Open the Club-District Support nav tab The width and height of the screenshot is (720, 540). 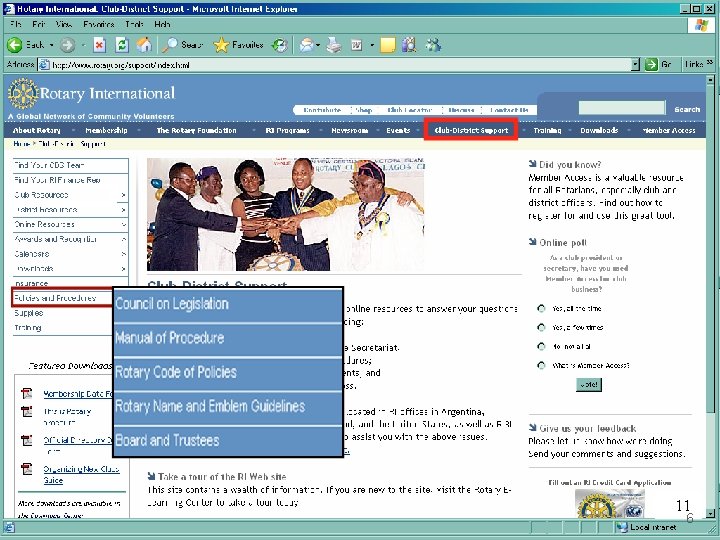point(471,130)
